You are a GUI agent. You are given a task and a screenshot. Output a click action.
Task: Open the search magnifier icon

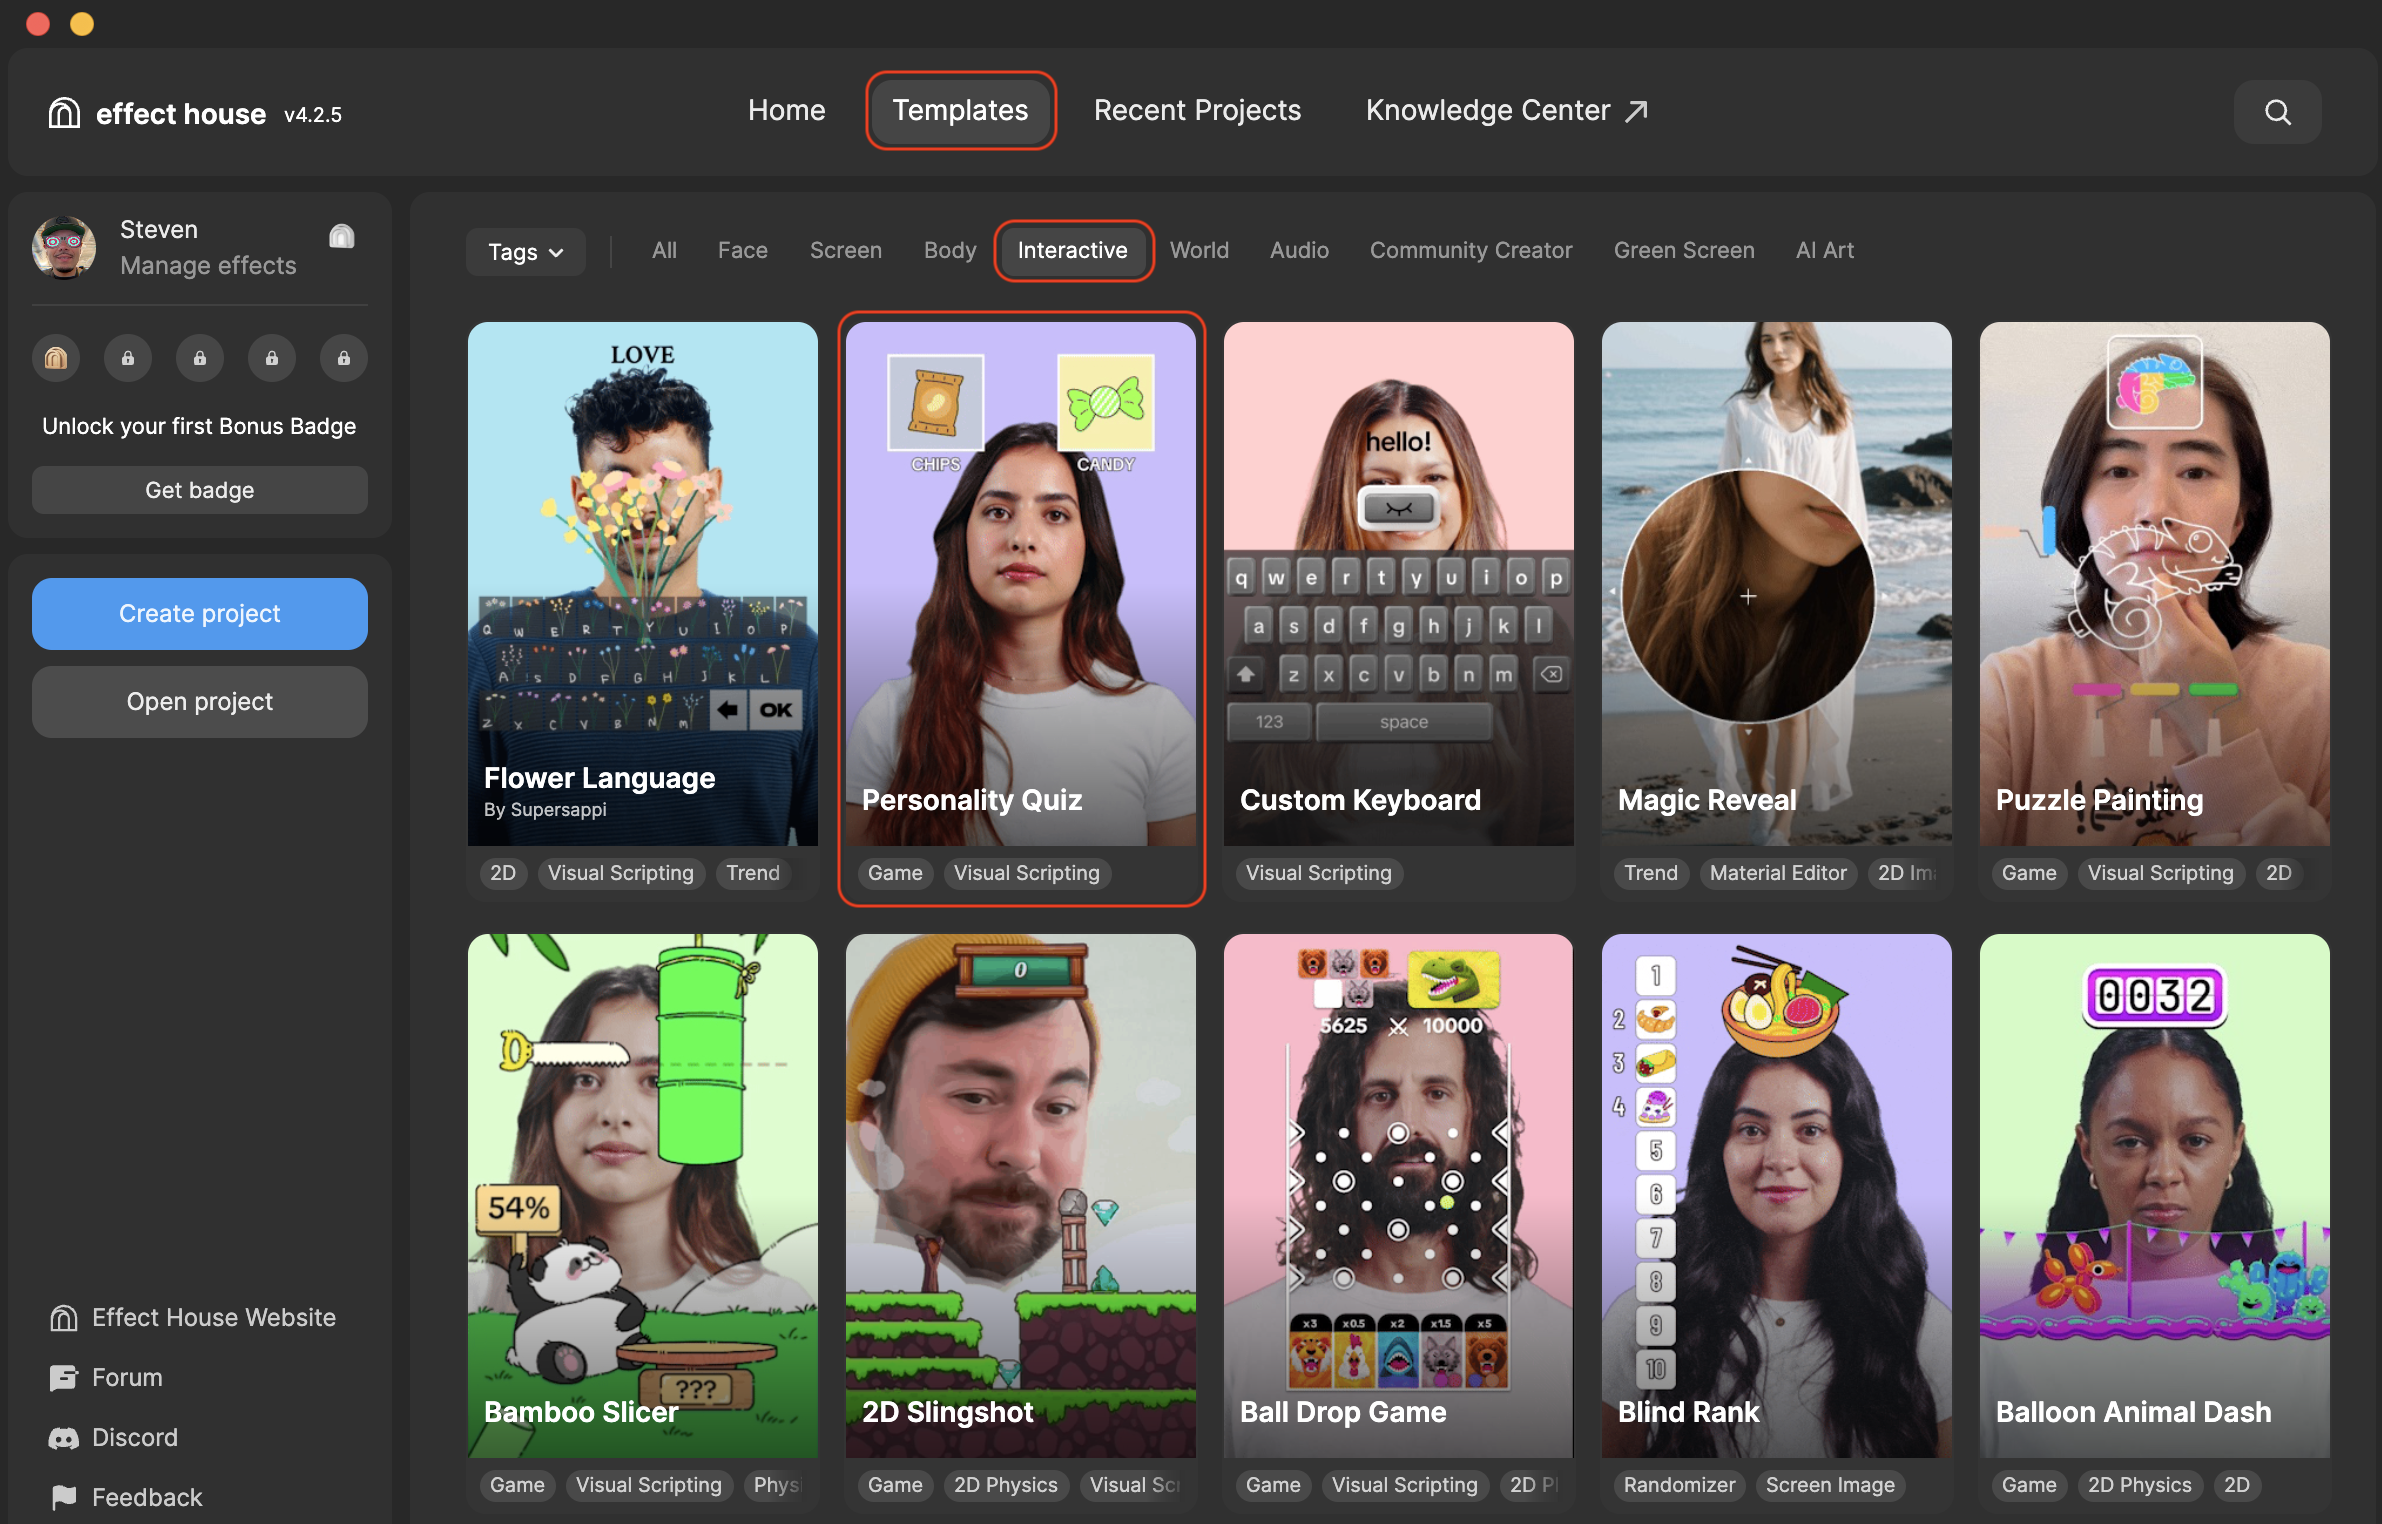2277,112
